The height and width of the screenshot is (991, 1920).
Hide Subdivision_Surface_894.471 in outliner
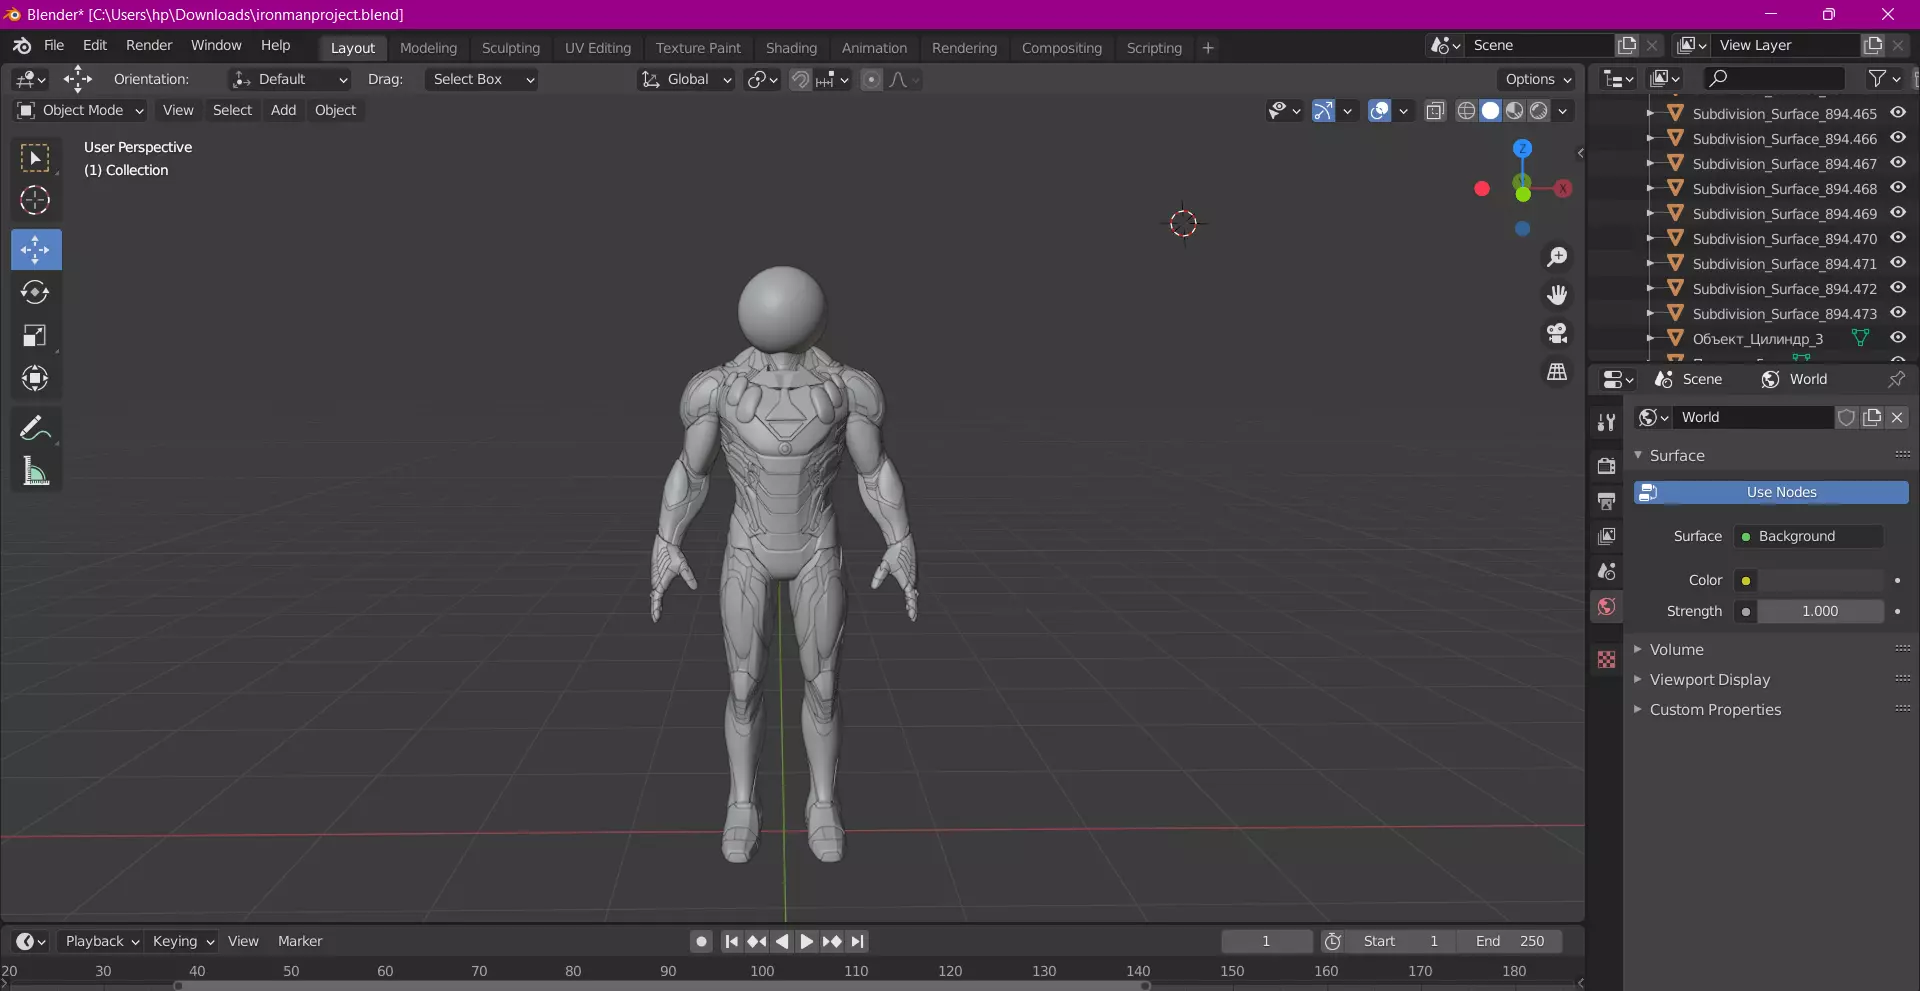pyautogui.click(x=1898, y=263)
